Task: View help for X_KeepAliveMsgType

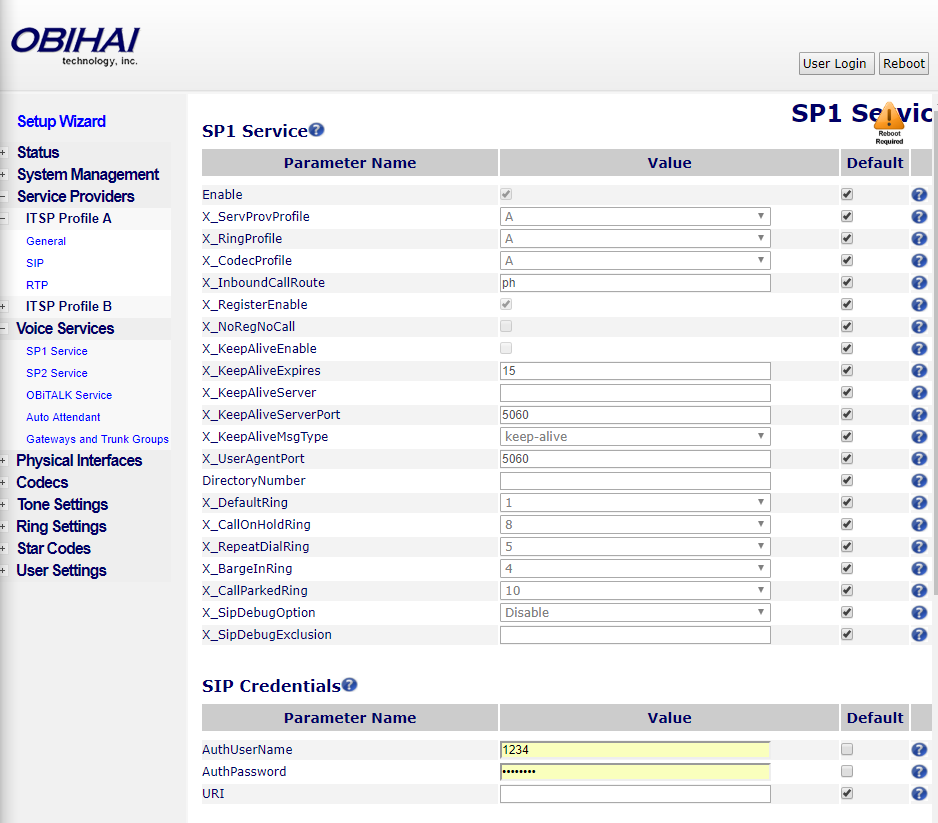Action: (x=919, y=437)
